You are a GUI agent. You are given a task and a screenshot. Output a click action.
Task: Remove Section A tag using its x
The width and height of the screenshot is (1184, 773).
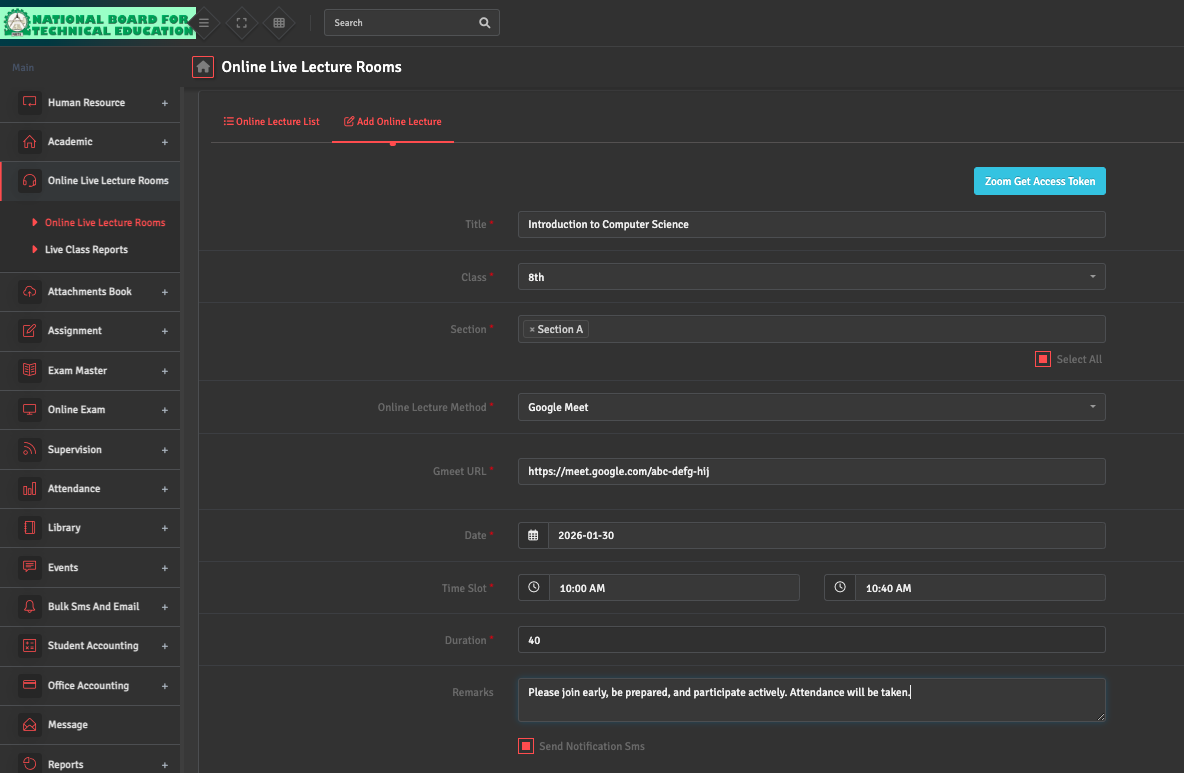point(532,330)
